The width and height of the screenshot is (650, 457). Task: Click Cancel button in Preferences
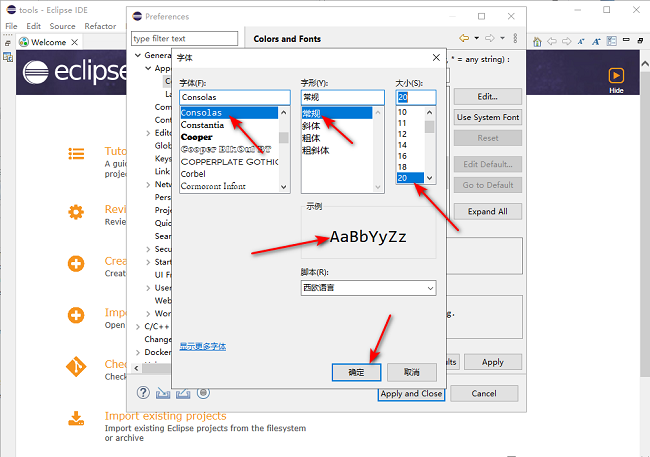(484, 394)
